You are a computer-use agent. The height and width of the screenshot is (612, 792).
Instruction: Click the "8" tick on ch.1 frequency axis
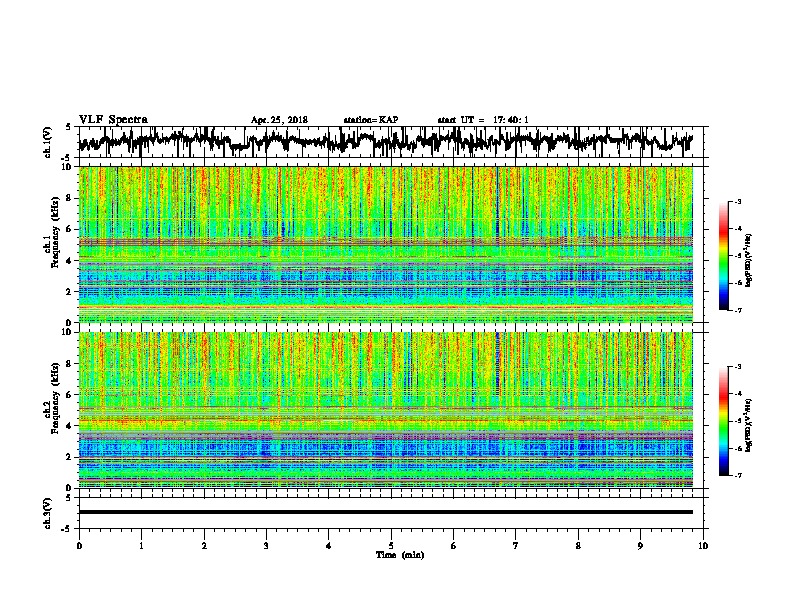70,198
